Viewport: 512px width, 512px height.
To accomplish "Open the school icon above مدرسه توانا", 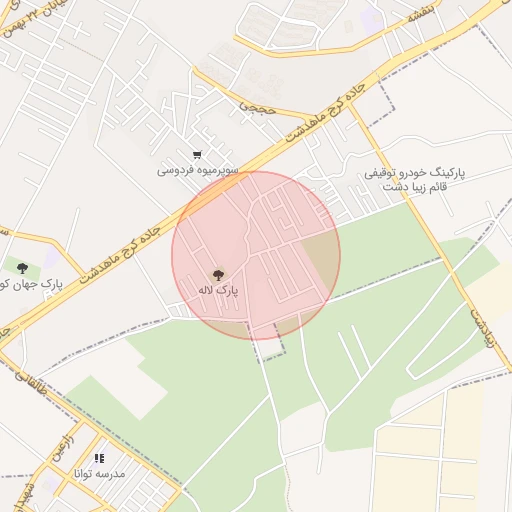I will pos(99,458).
